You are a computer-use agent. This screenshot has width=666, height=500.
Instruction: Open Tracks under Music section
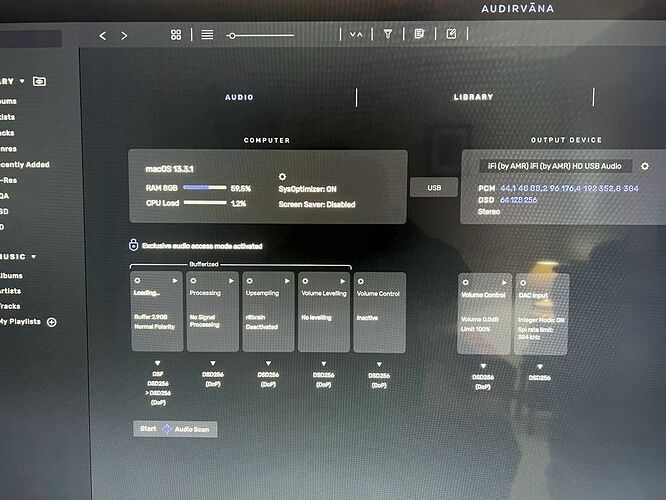10,306
